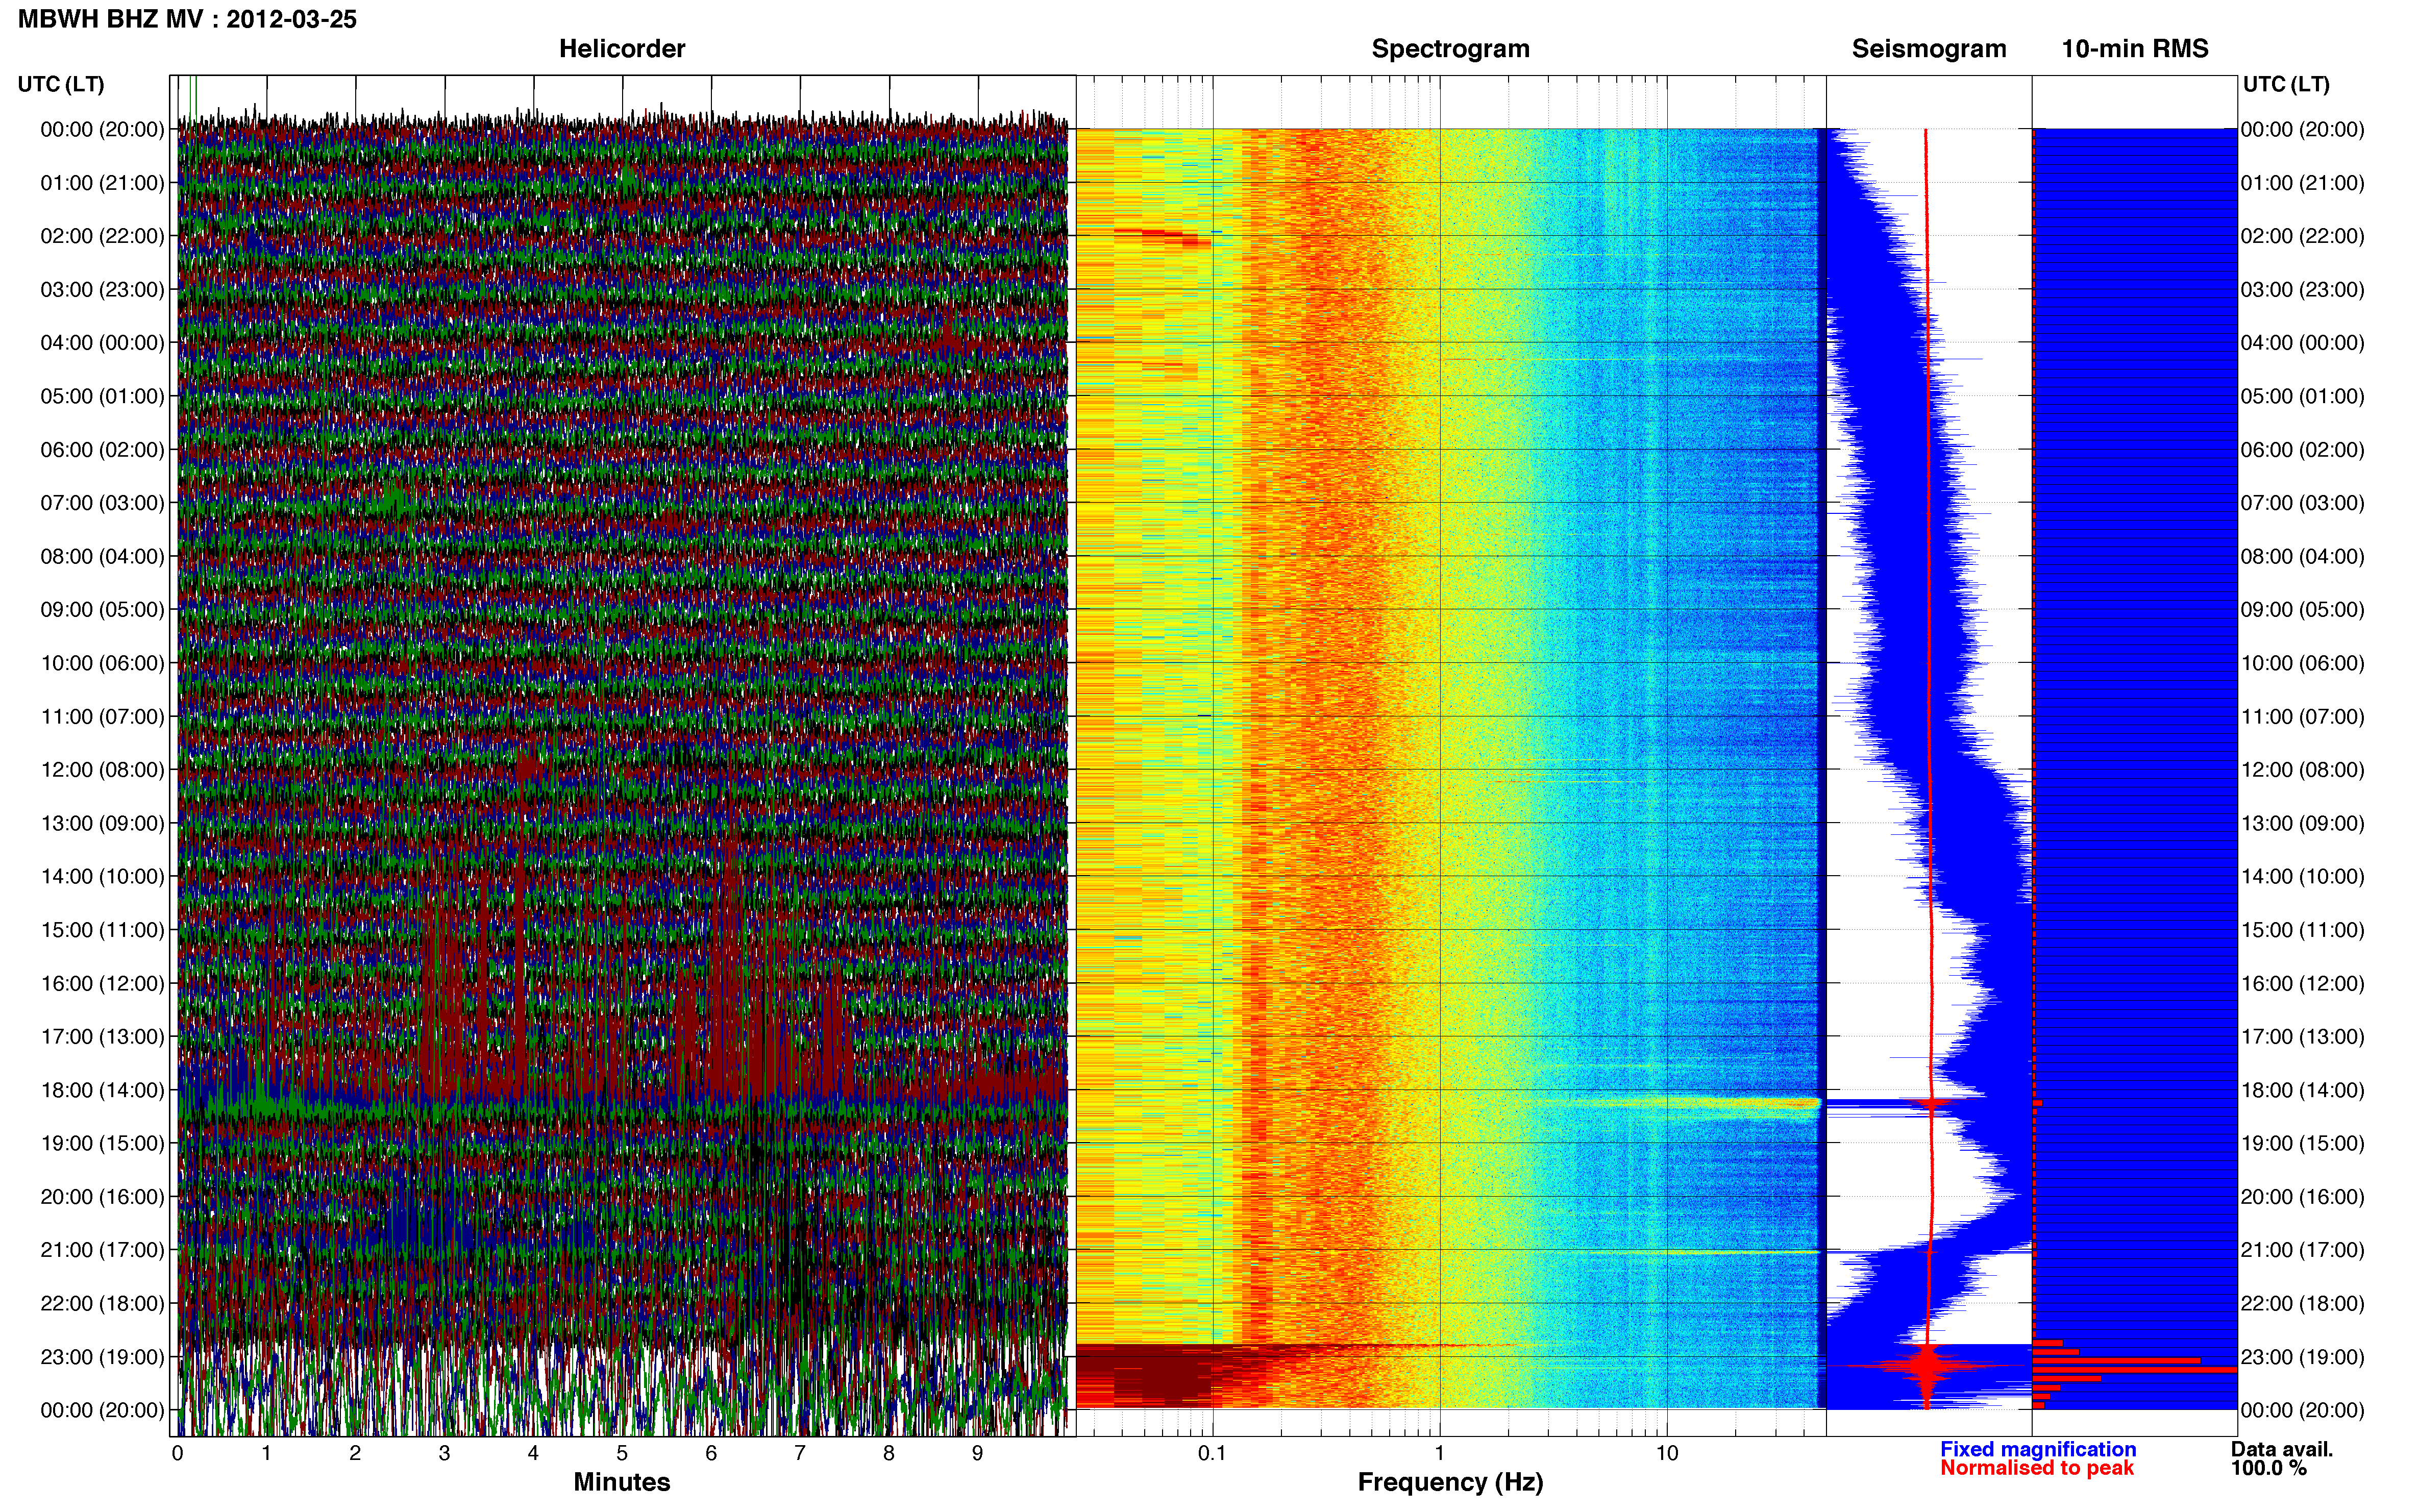Click the Minutes axis title
This screenshot has width=2419, height=1512.
point(622,1482)
